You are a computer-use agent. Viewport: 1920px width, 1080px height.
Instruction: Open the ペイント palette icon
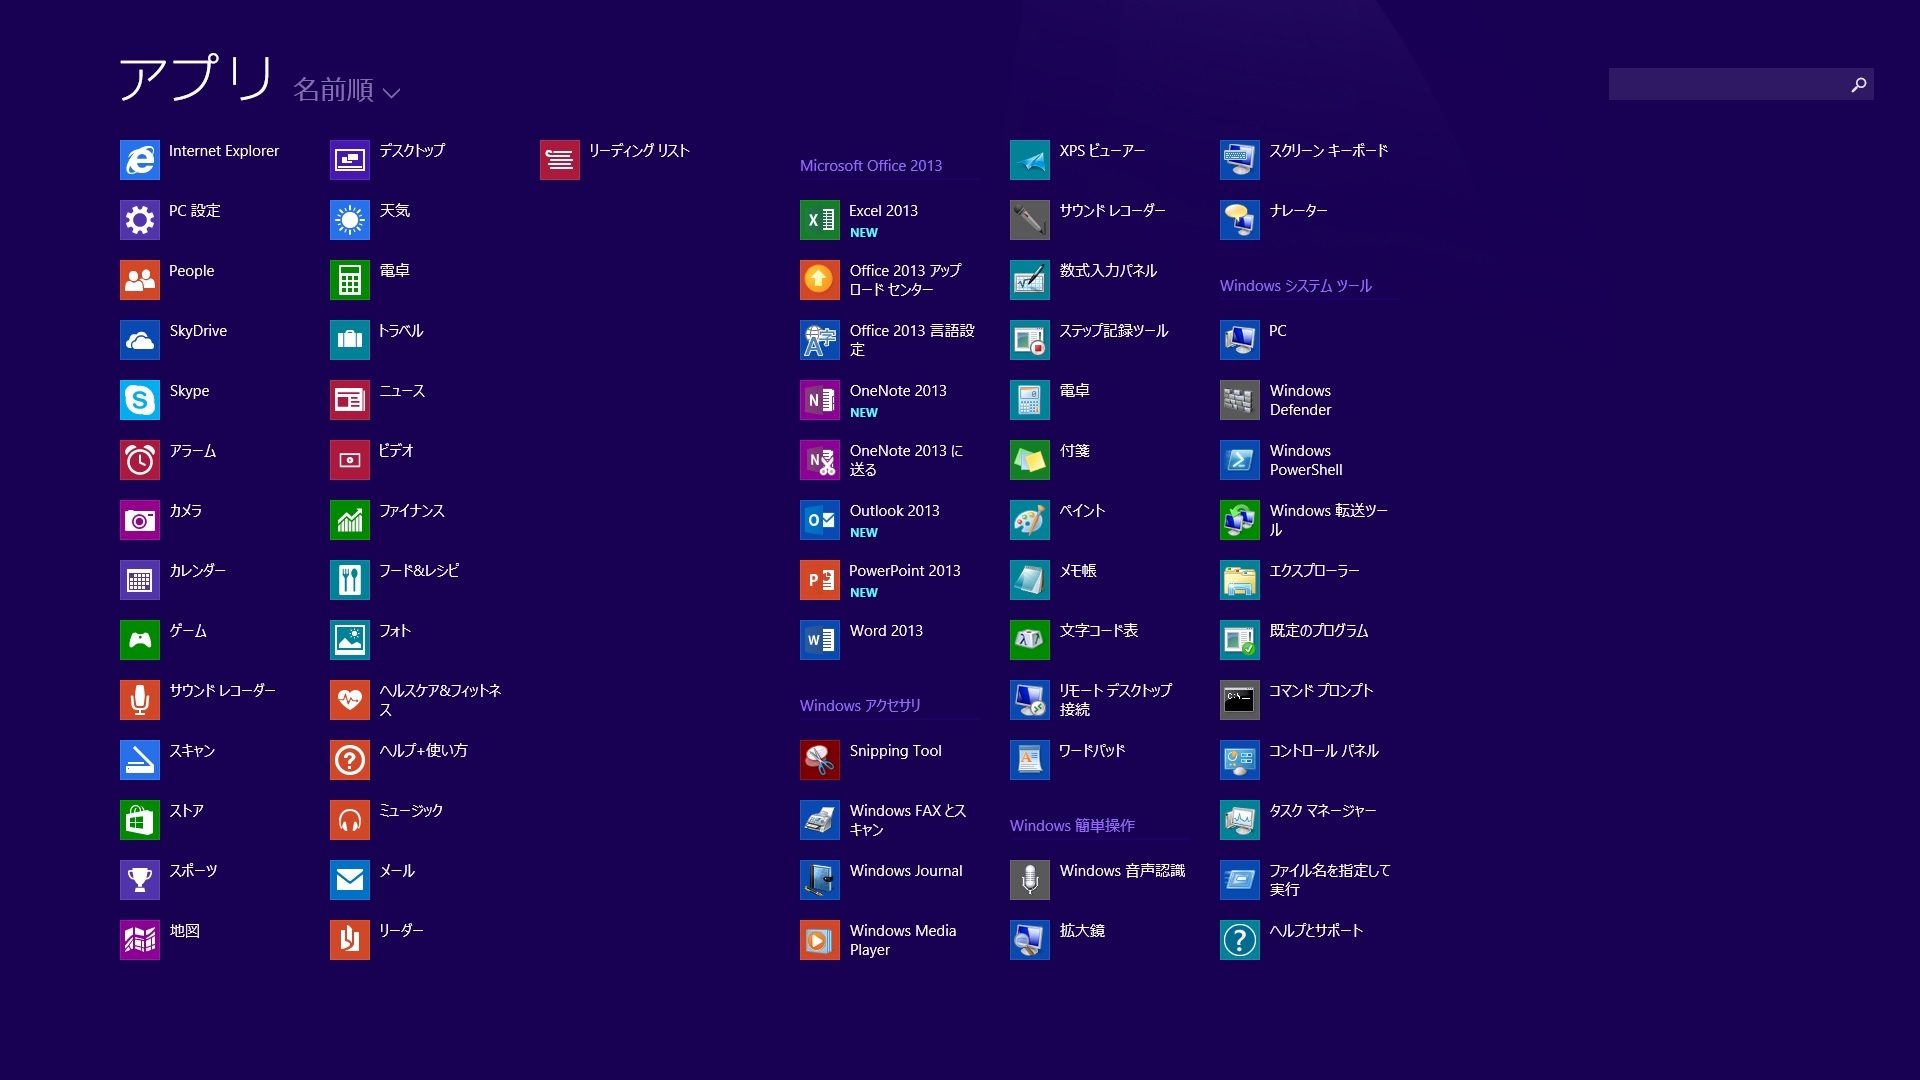point(1030,520)
